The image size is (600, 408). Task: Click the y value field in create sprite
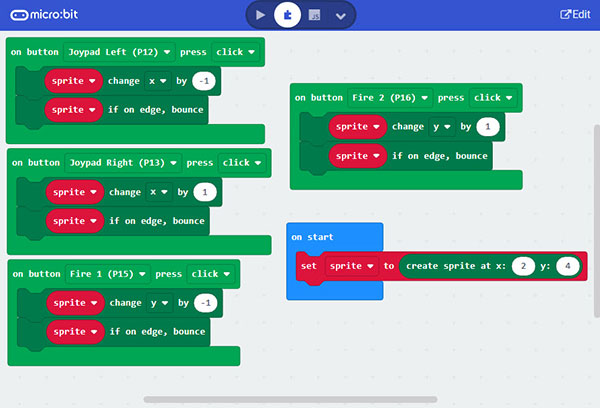[567, 266]
